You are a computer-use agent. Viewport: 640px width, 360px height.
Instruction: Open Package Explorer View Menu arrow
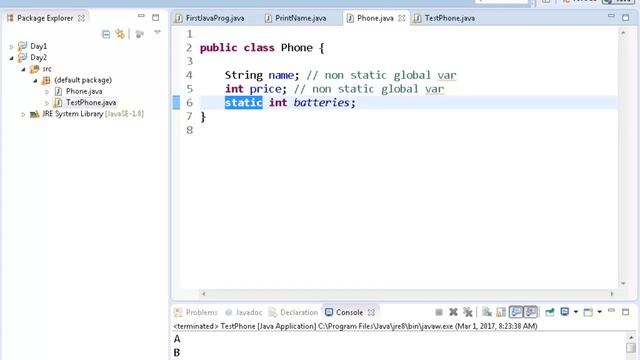pyautogui.click(x=158, y=32)
